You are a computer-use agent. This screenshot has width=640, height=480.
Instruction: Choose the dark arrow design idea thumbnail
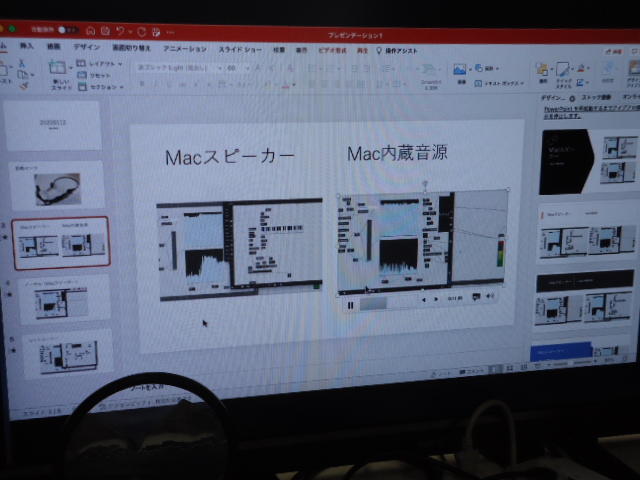coord(590,162)
